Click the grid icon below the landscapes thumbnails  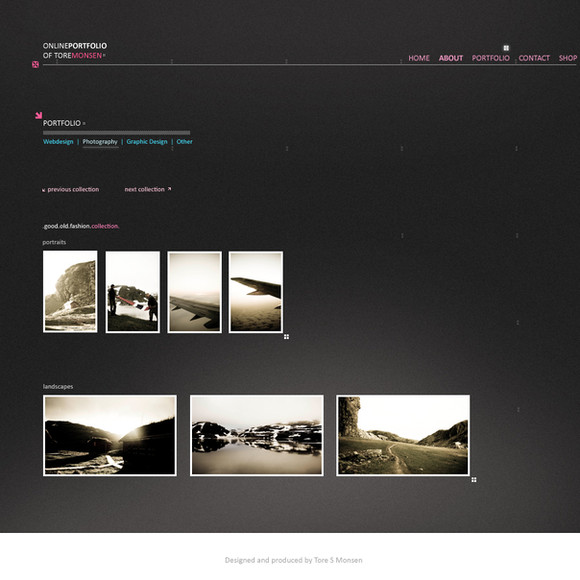click(474, 480)
